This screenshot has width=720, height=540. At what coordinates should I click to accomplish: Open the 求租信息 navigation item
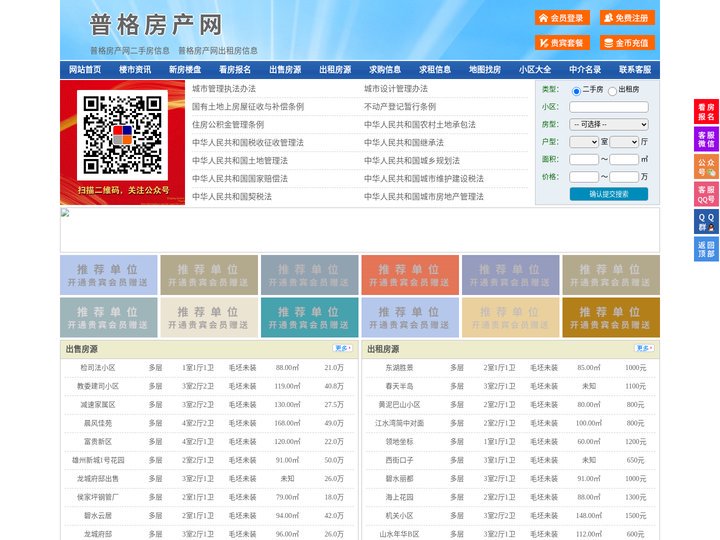pos(435,70)
